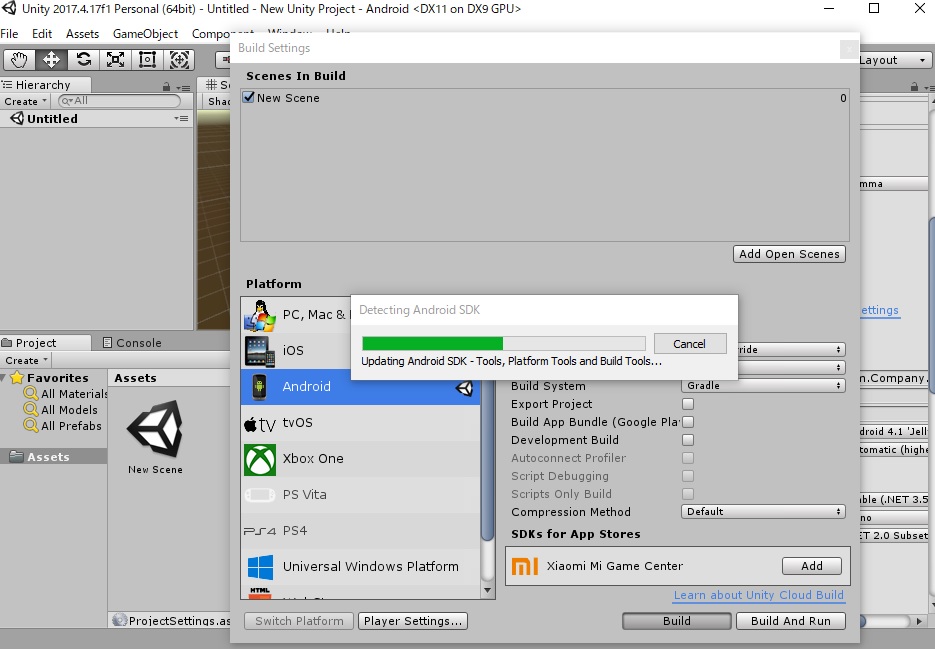Screen dimensions: 935x649
Task: Click the All Prefabs search icon
Action: (30, 425)
